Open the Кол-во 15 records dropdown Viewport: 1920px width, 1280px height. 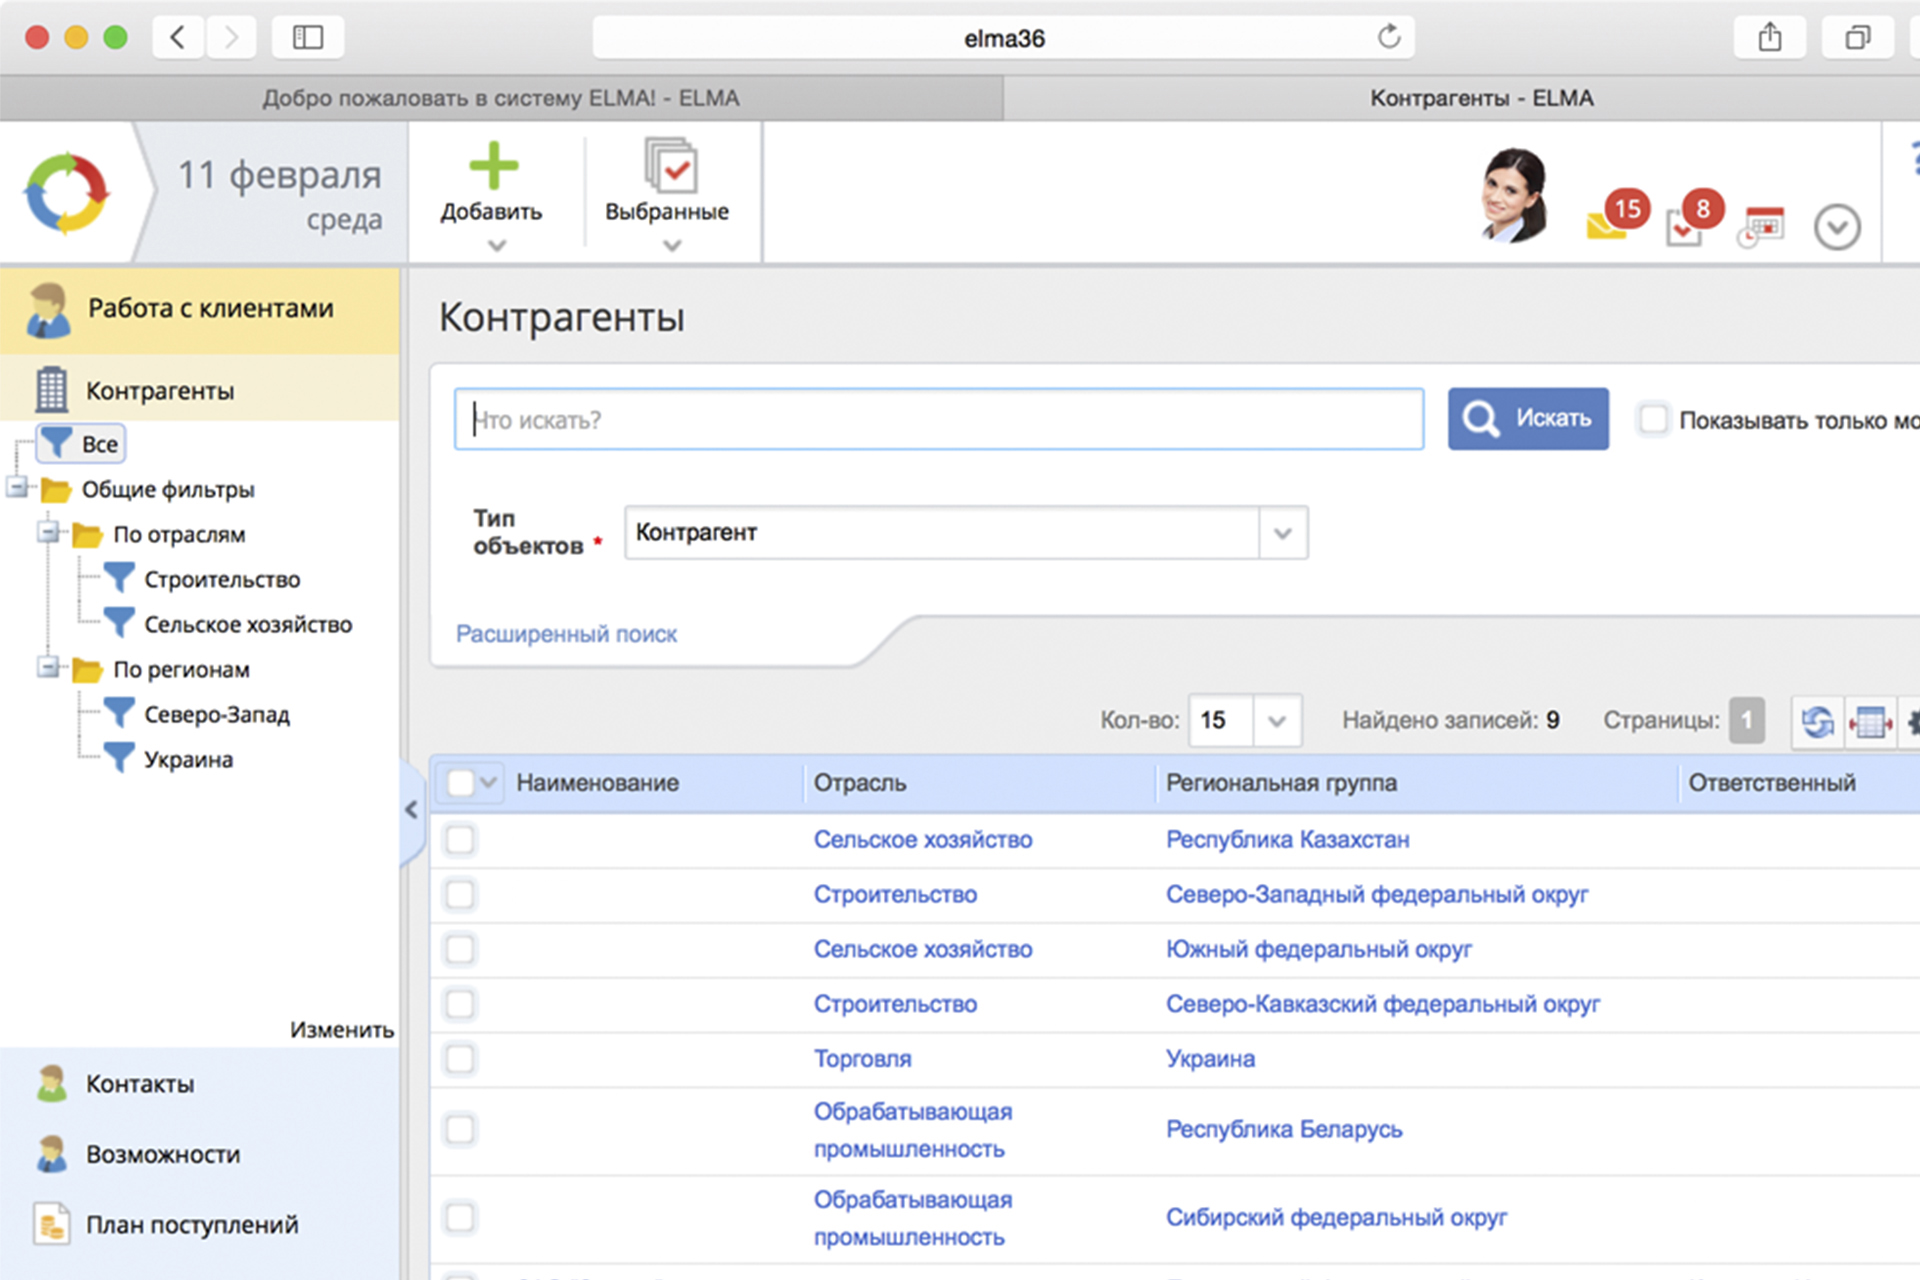click(1276, 721)
